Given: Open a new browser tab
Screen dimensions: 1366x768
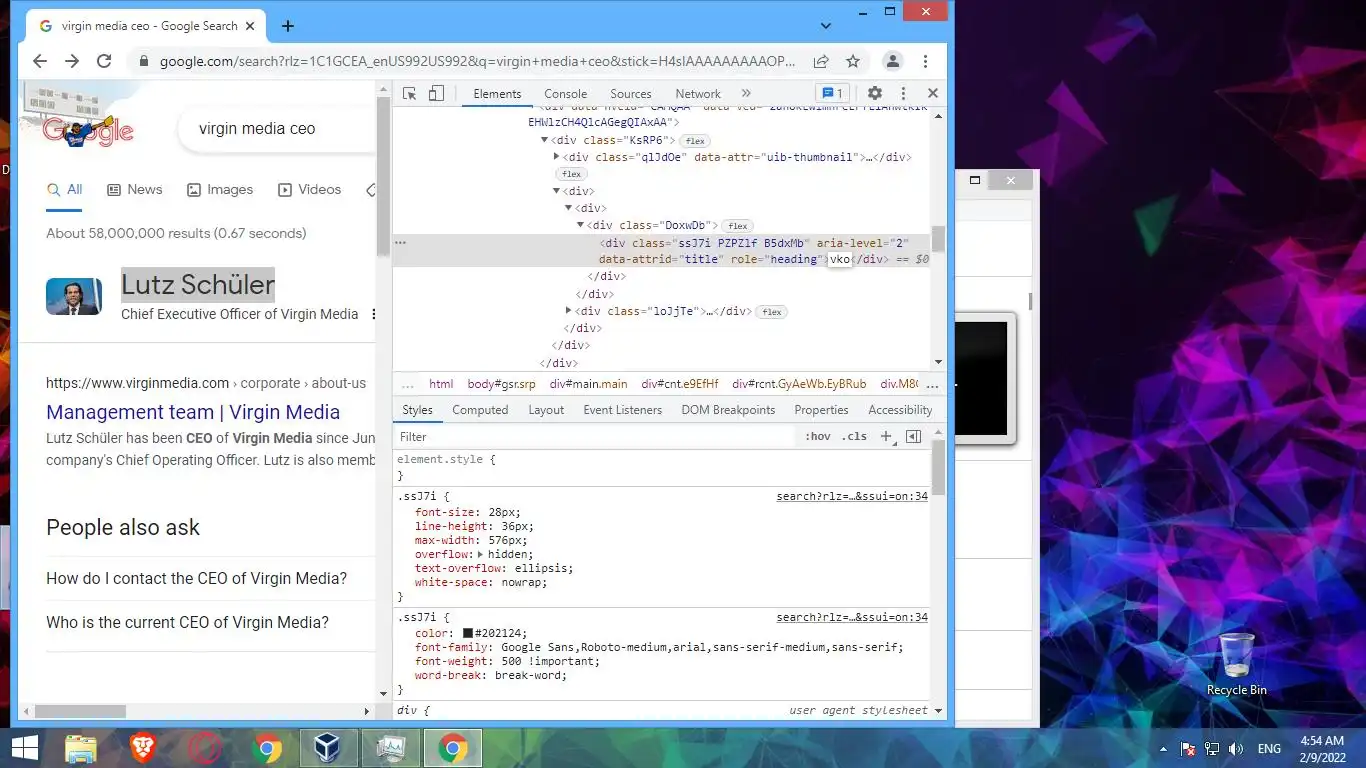Looking at the screenshot, I should [288, 26].
